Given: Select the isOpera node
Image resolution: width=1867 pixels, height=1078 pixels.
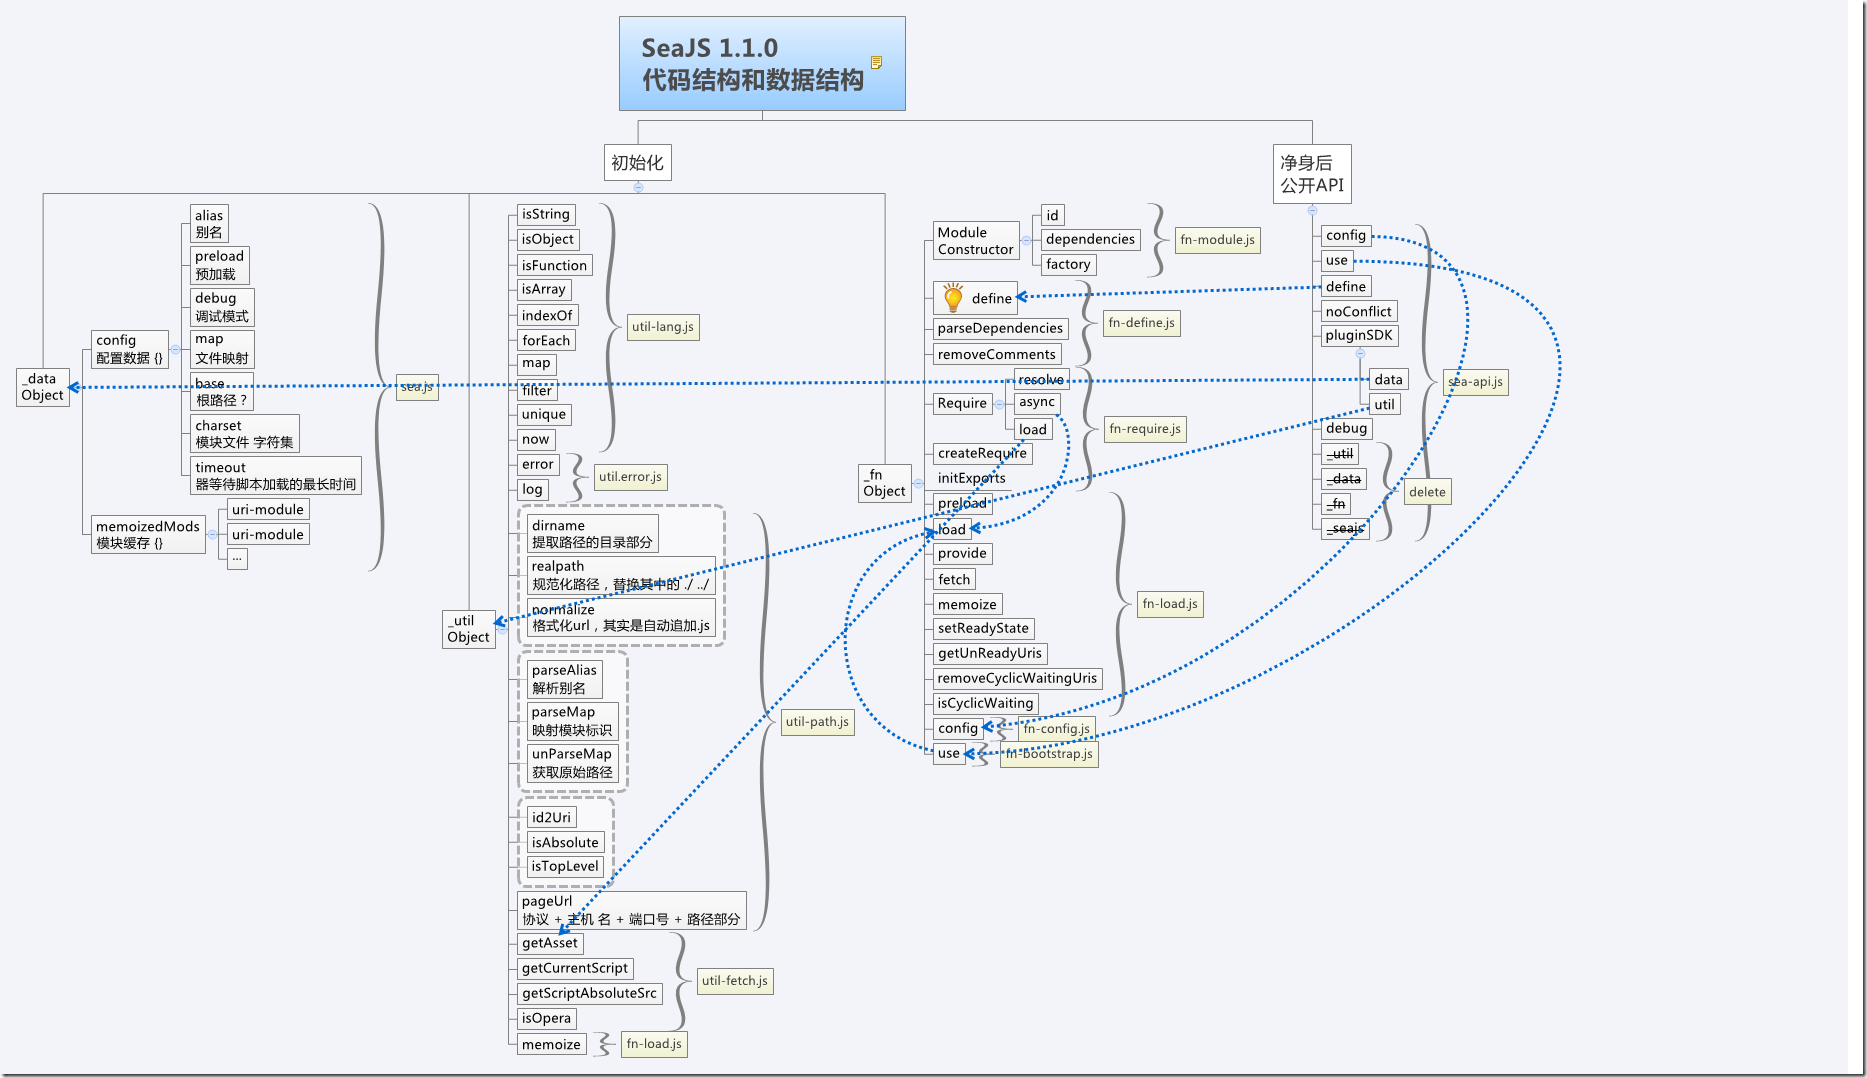Looking at the screenshot, I should 547,1018.
